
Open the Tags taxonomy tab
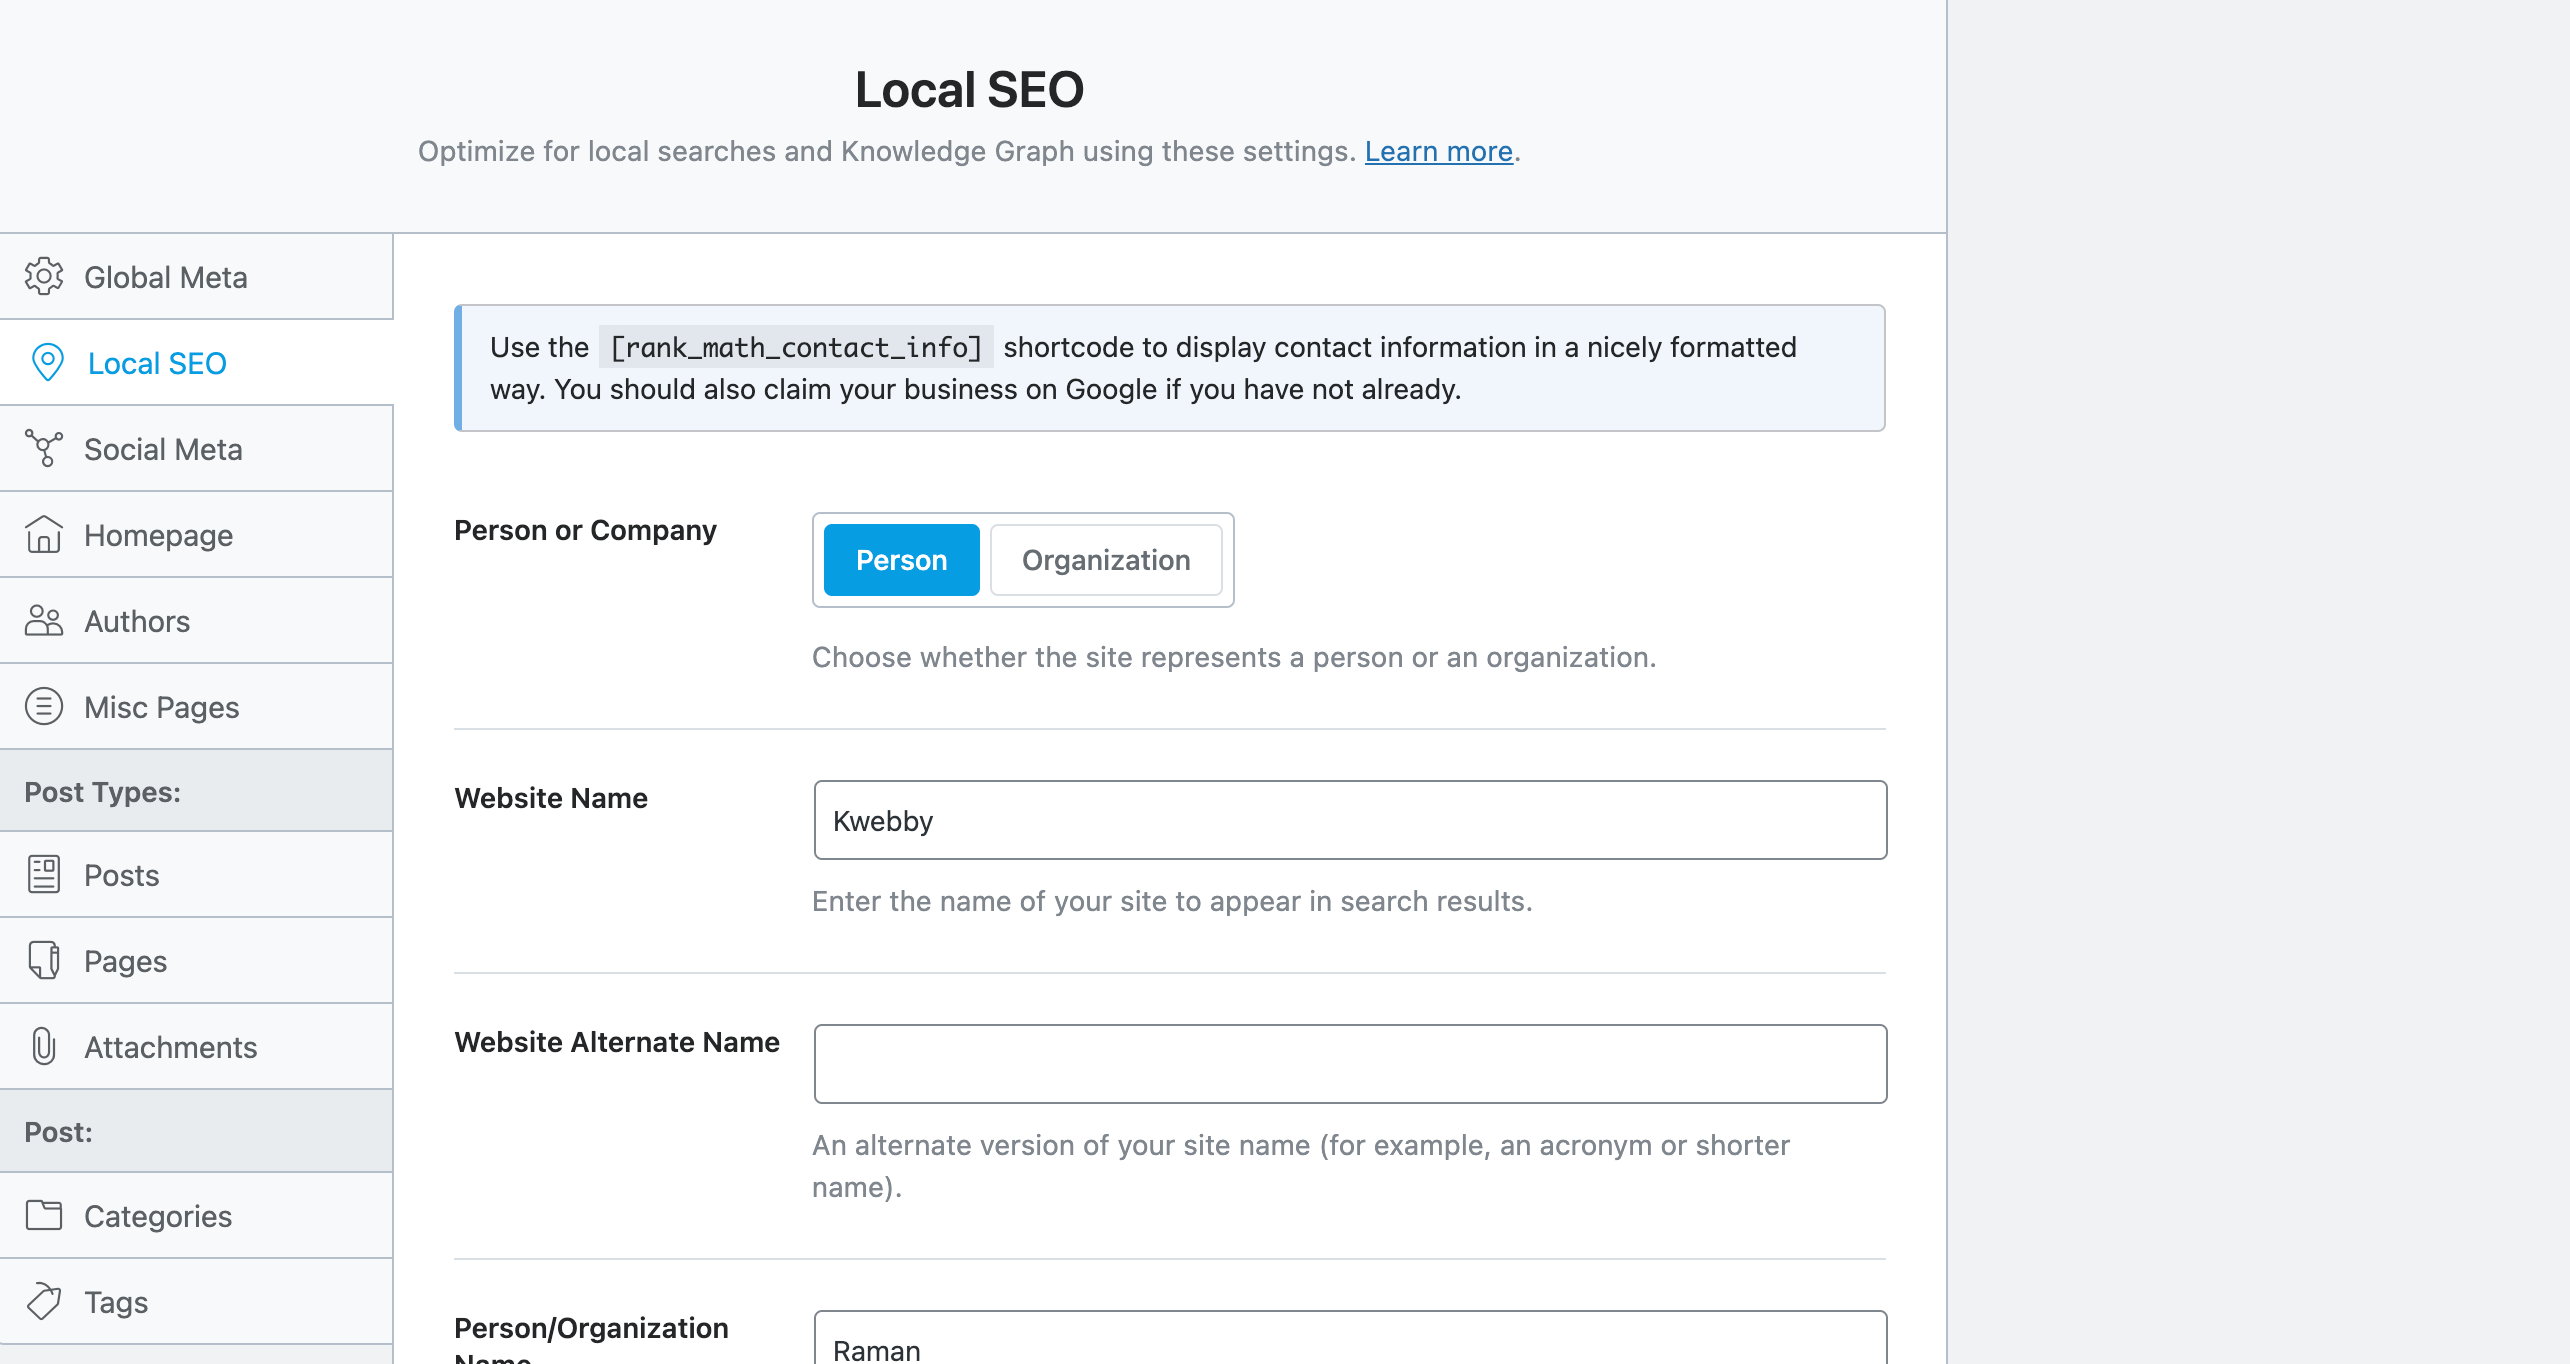pyautogui.click(x=196, y=1302)
